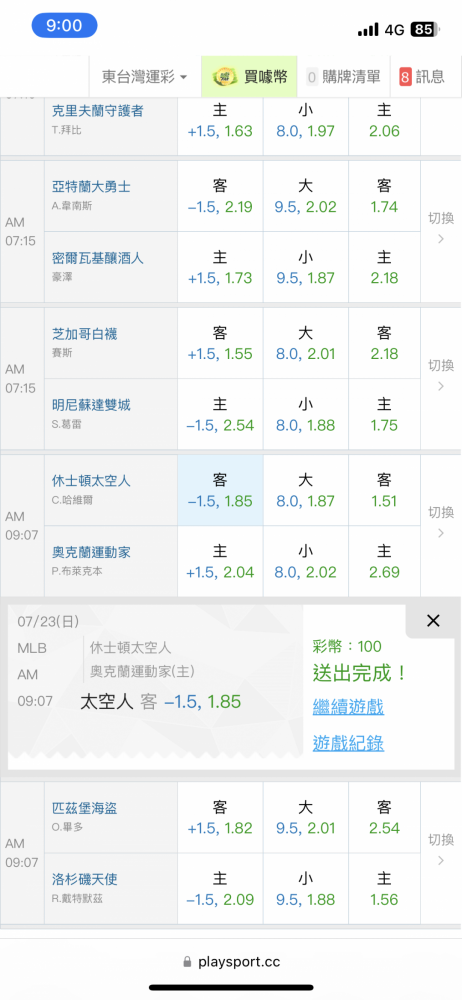Switch view for Braves vs Brewers game
Screen dimensions: 462x1000
[441, 228]
